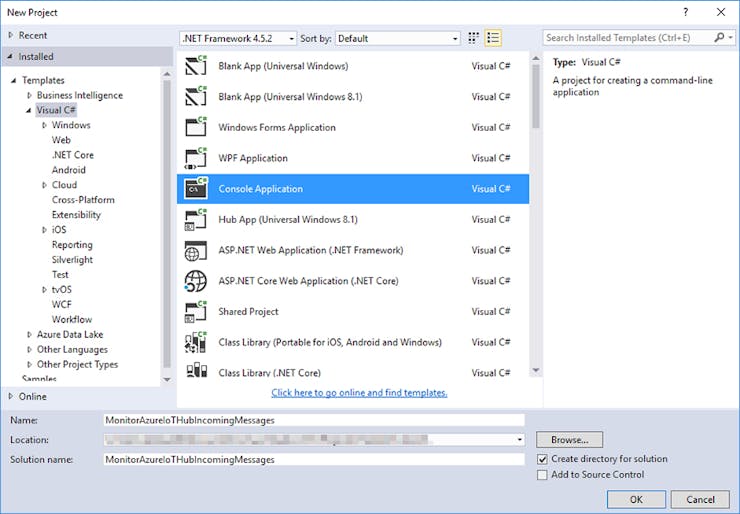The width and height of the screenshot is (740, 514).
Task: Select the Workflow category
Action: [72, 320]
